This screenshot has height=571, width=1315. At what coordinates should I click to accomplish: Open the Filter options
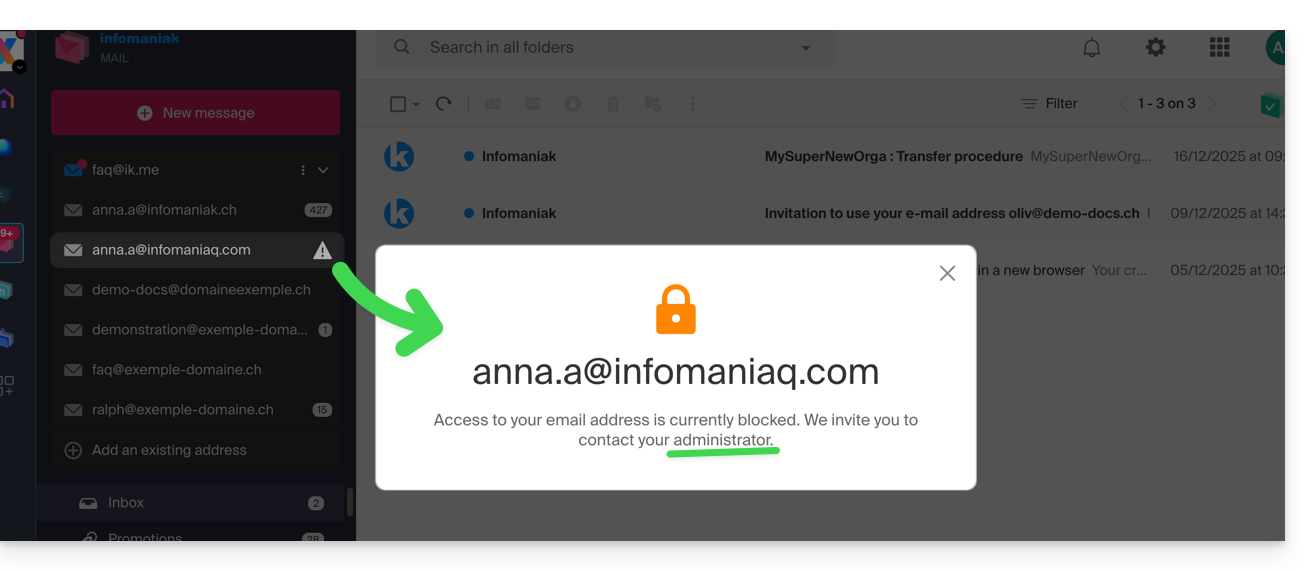(x=1049, y=104)
